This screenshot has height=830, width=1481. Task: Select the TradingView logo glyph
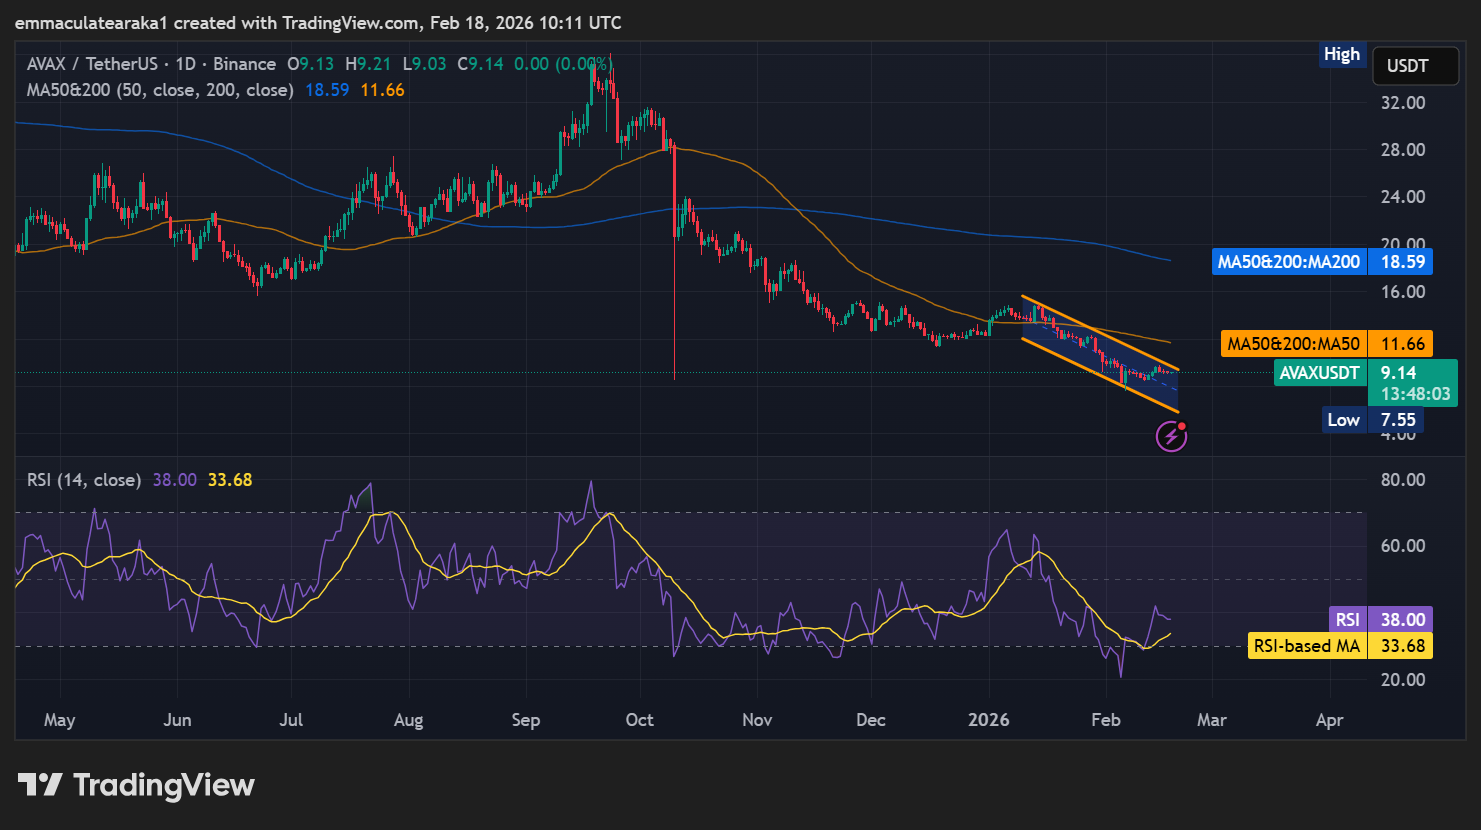coord(38,785)
